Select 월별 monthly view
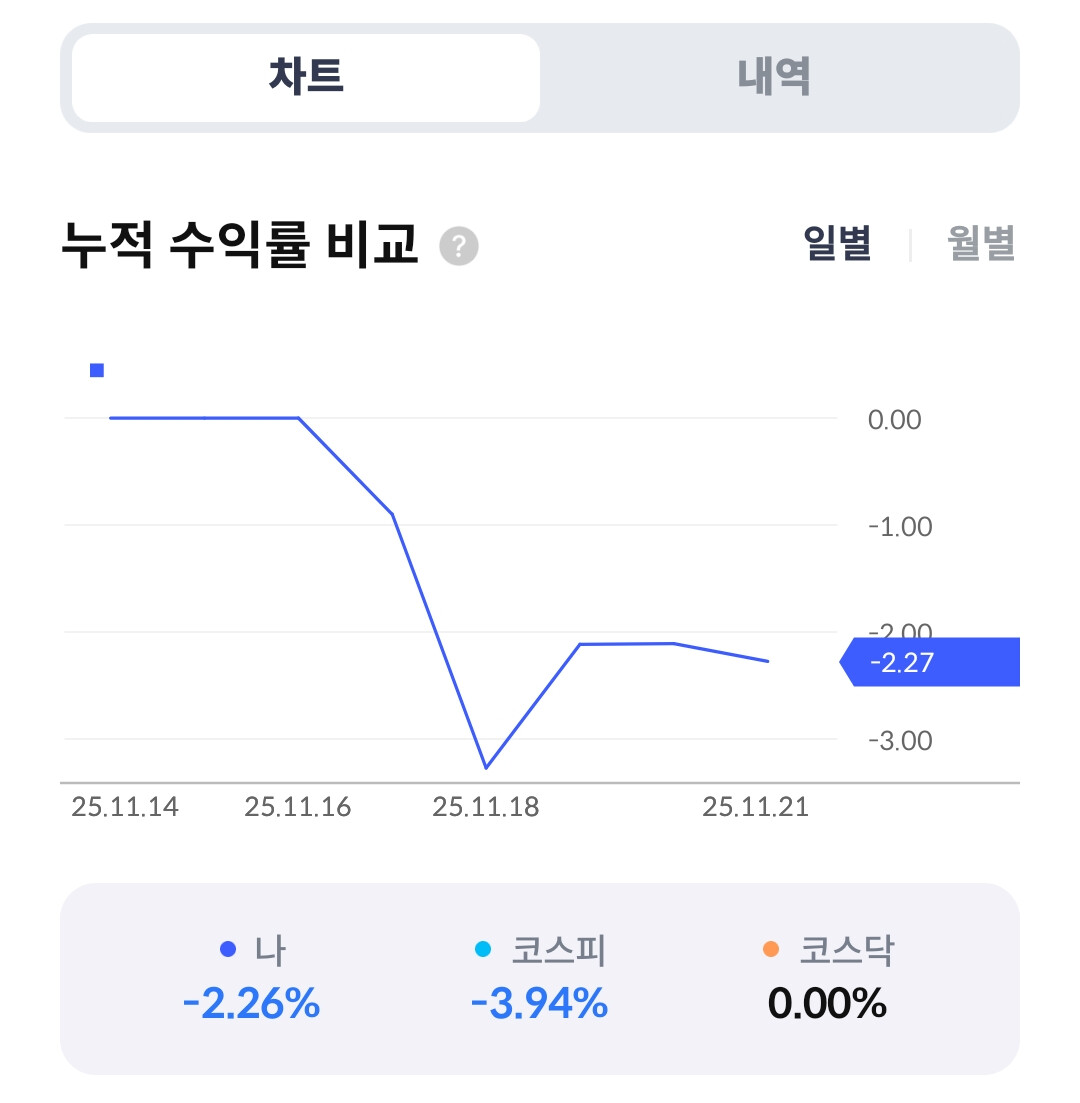This screenshot has height=1103, width=1080. click(981, 244)
